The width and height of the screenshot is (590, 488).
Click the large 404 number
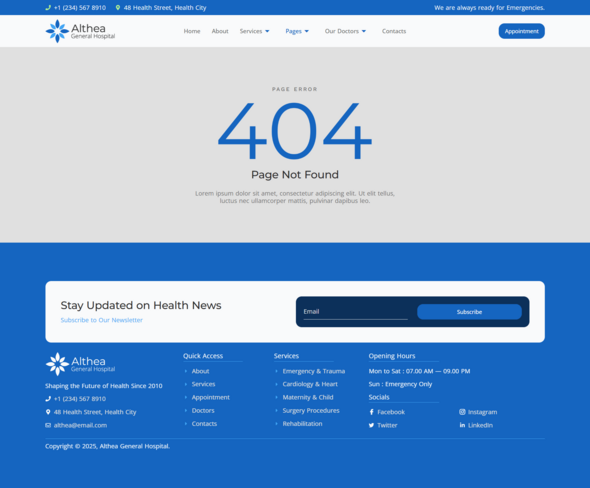coord(295,130)
